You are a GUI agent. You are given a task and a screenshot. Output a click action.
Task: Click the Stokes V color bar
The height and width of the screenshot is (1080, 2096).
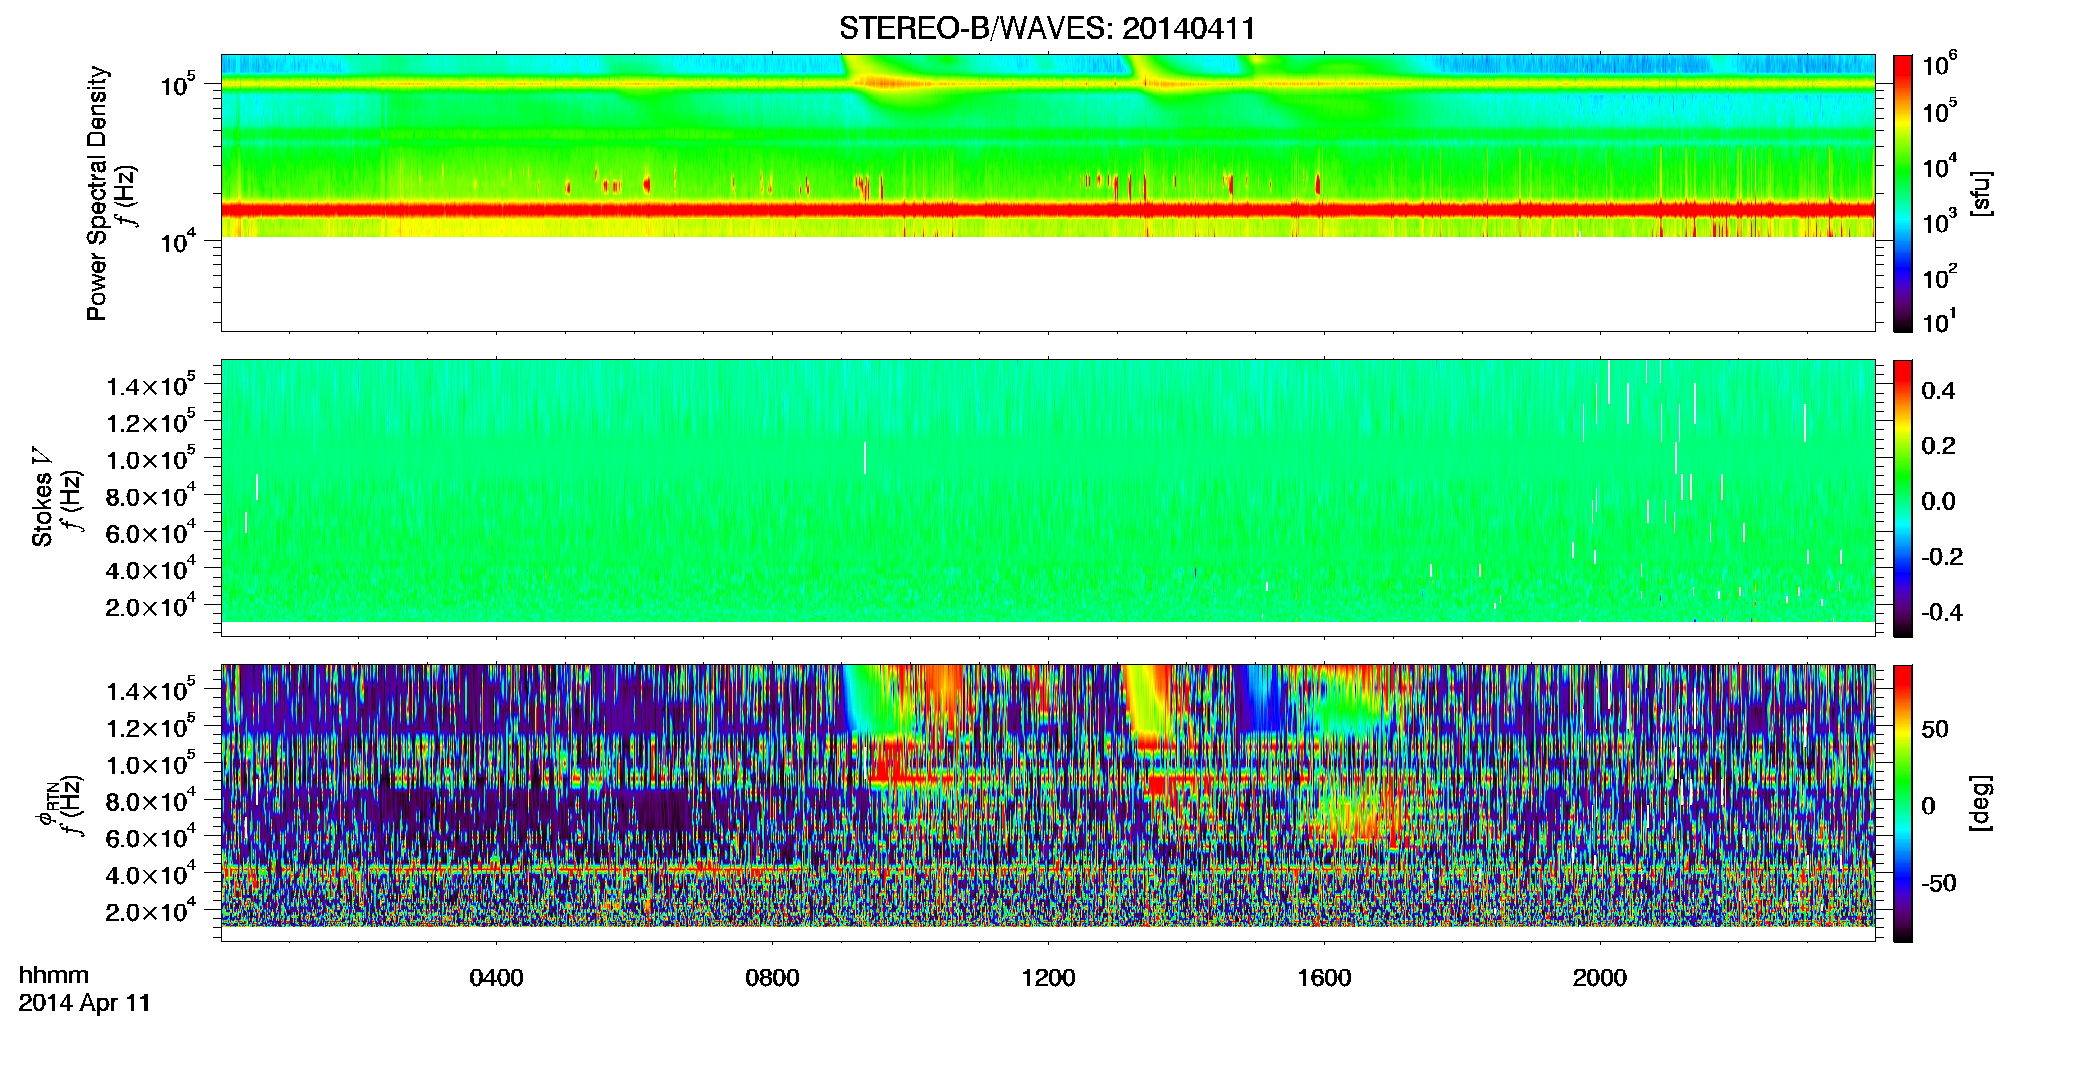(1903, 498)
